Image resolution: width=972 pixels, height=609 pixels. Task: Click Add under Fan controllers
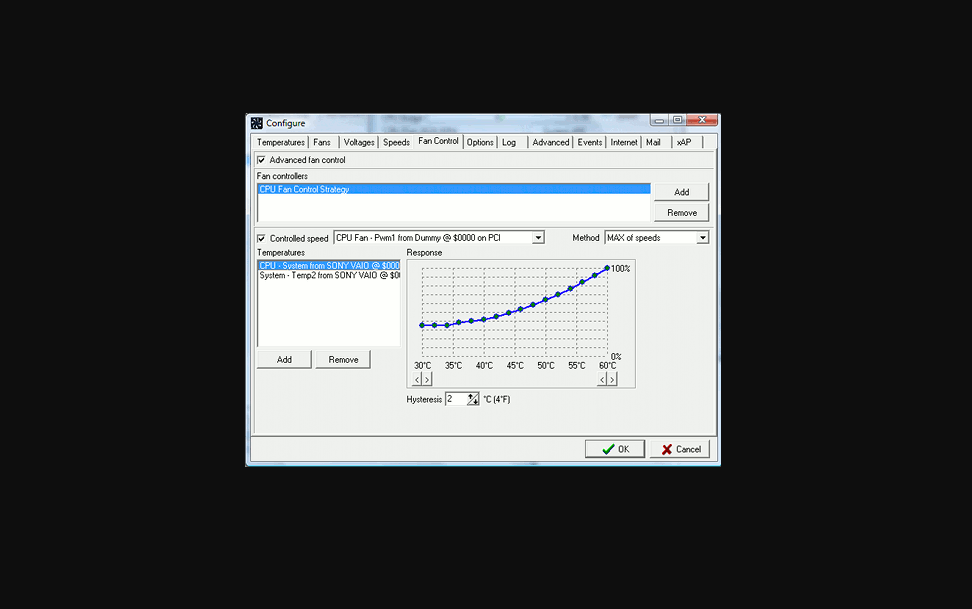pyautogui.click(x=681, y=191)
